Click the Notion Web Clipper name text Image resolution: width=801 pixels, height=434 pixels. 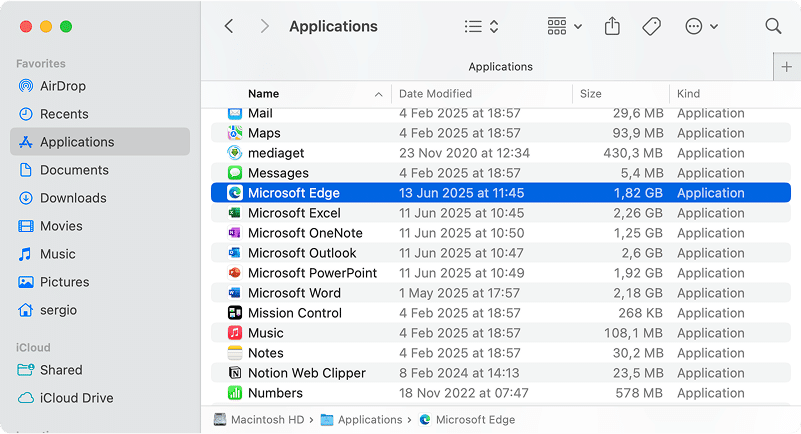307,373
